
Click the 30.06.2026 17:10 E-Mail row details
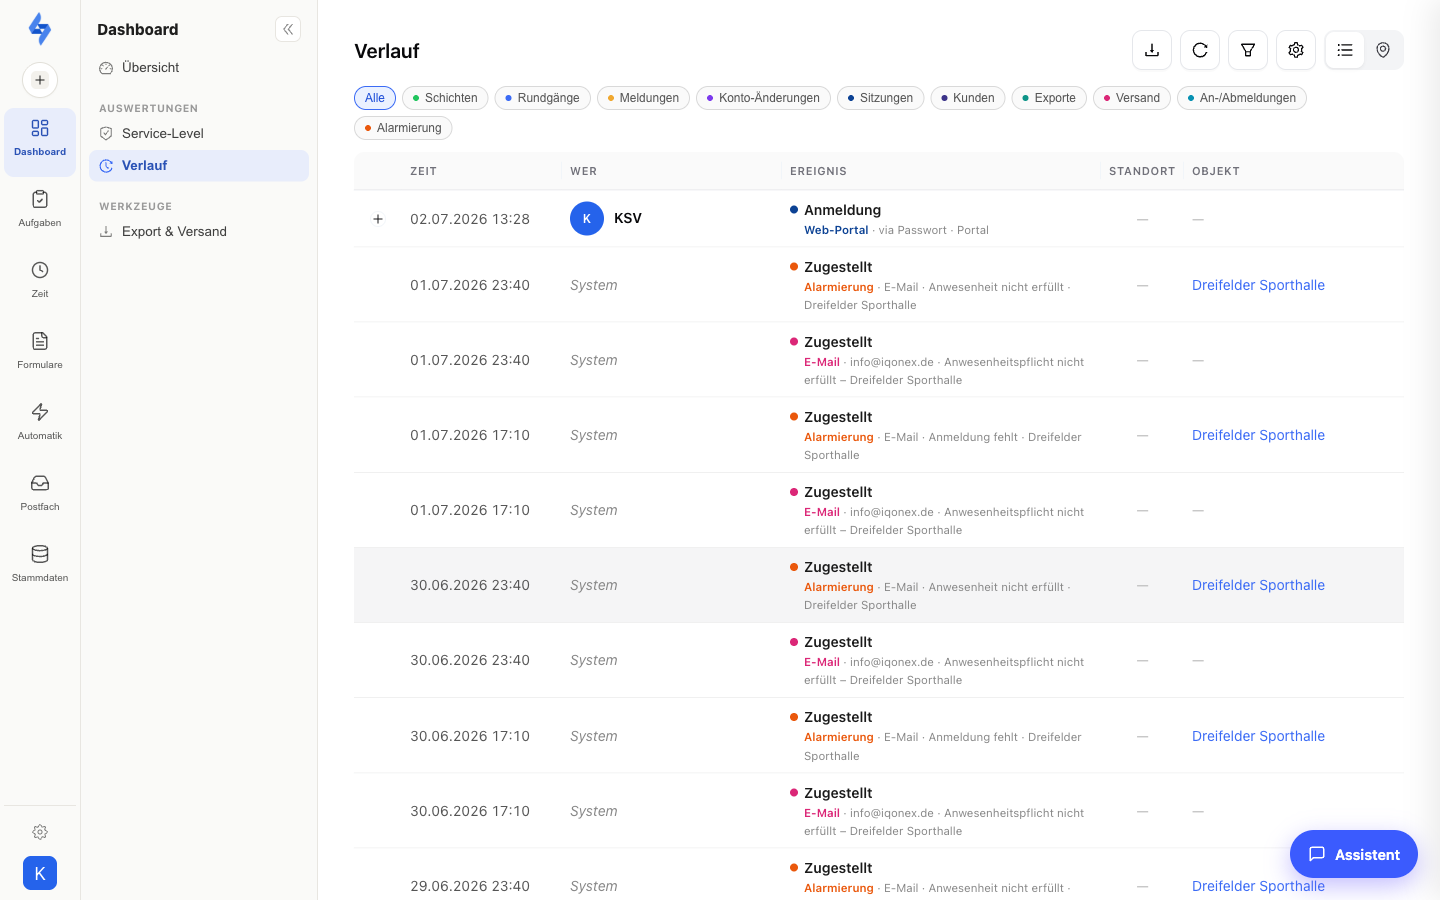point(944,822)
